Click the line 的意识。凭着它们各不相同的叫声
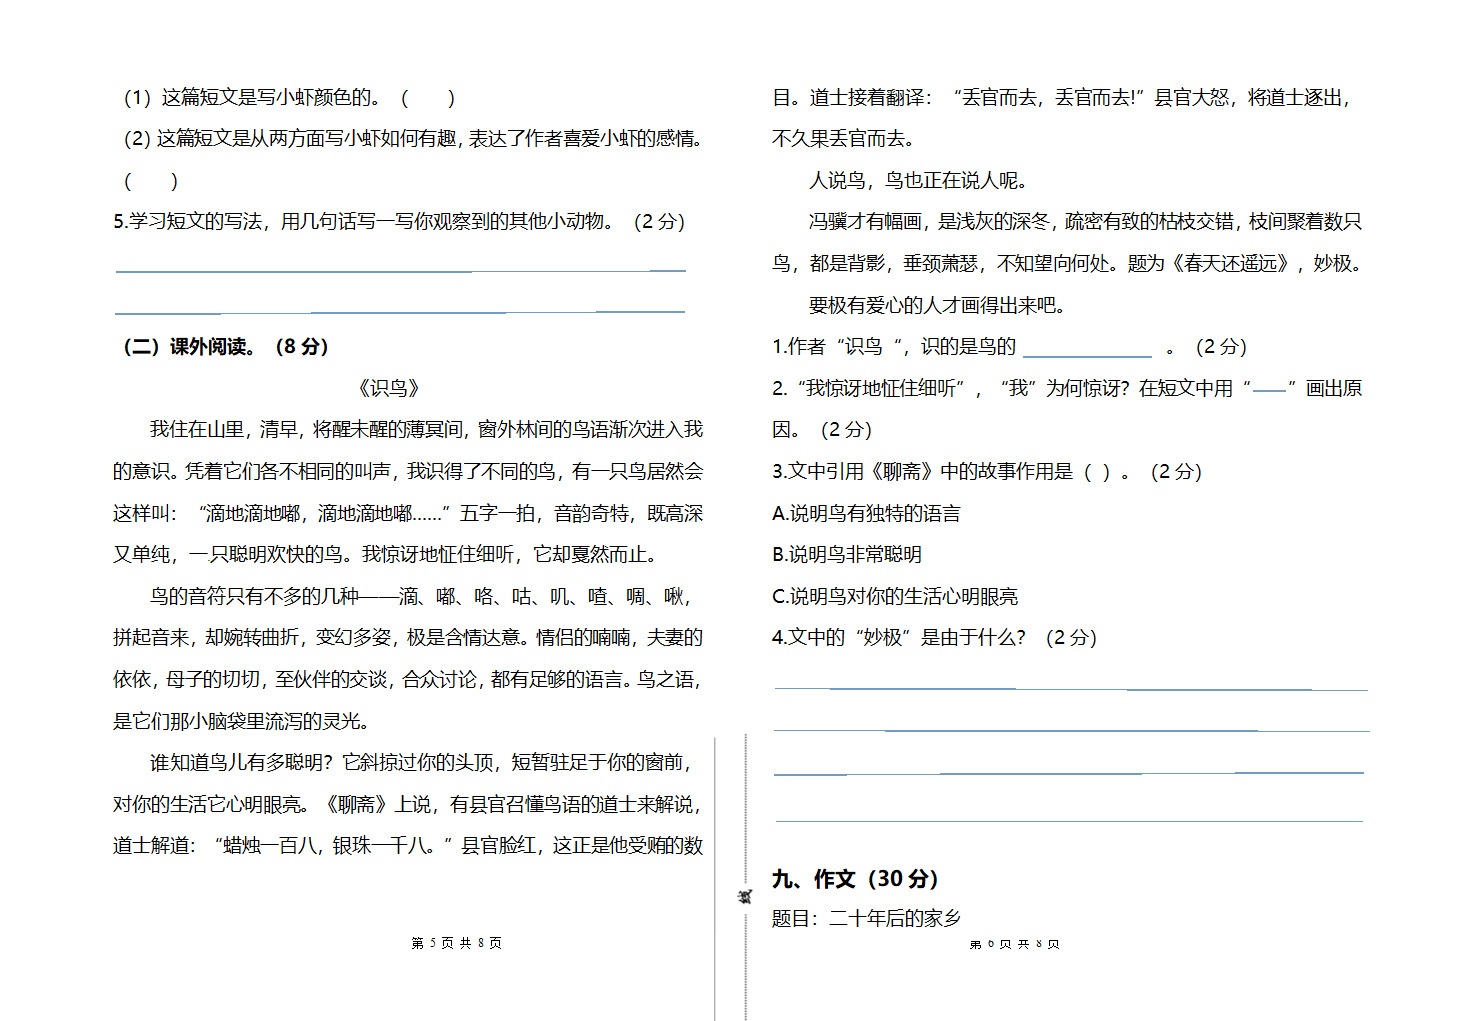This screenshot has height=1021, width=1474. tap(408, 471)
